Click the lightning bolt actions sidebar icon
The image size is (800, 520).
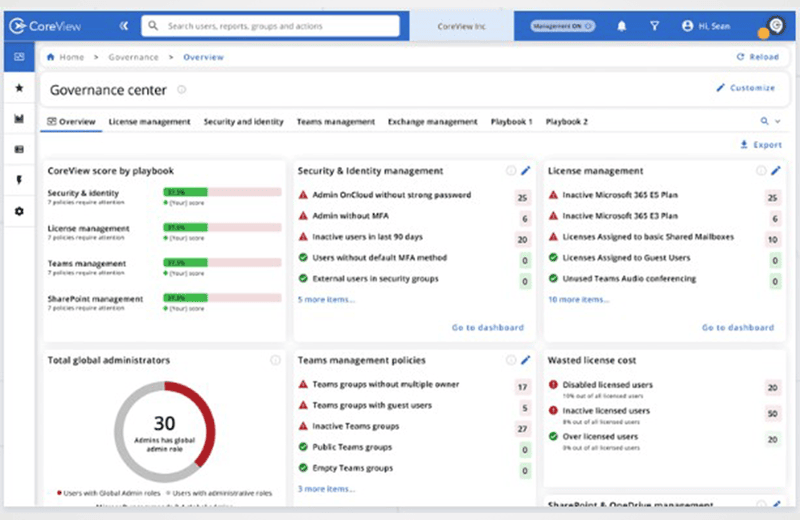tap(19, 181)
